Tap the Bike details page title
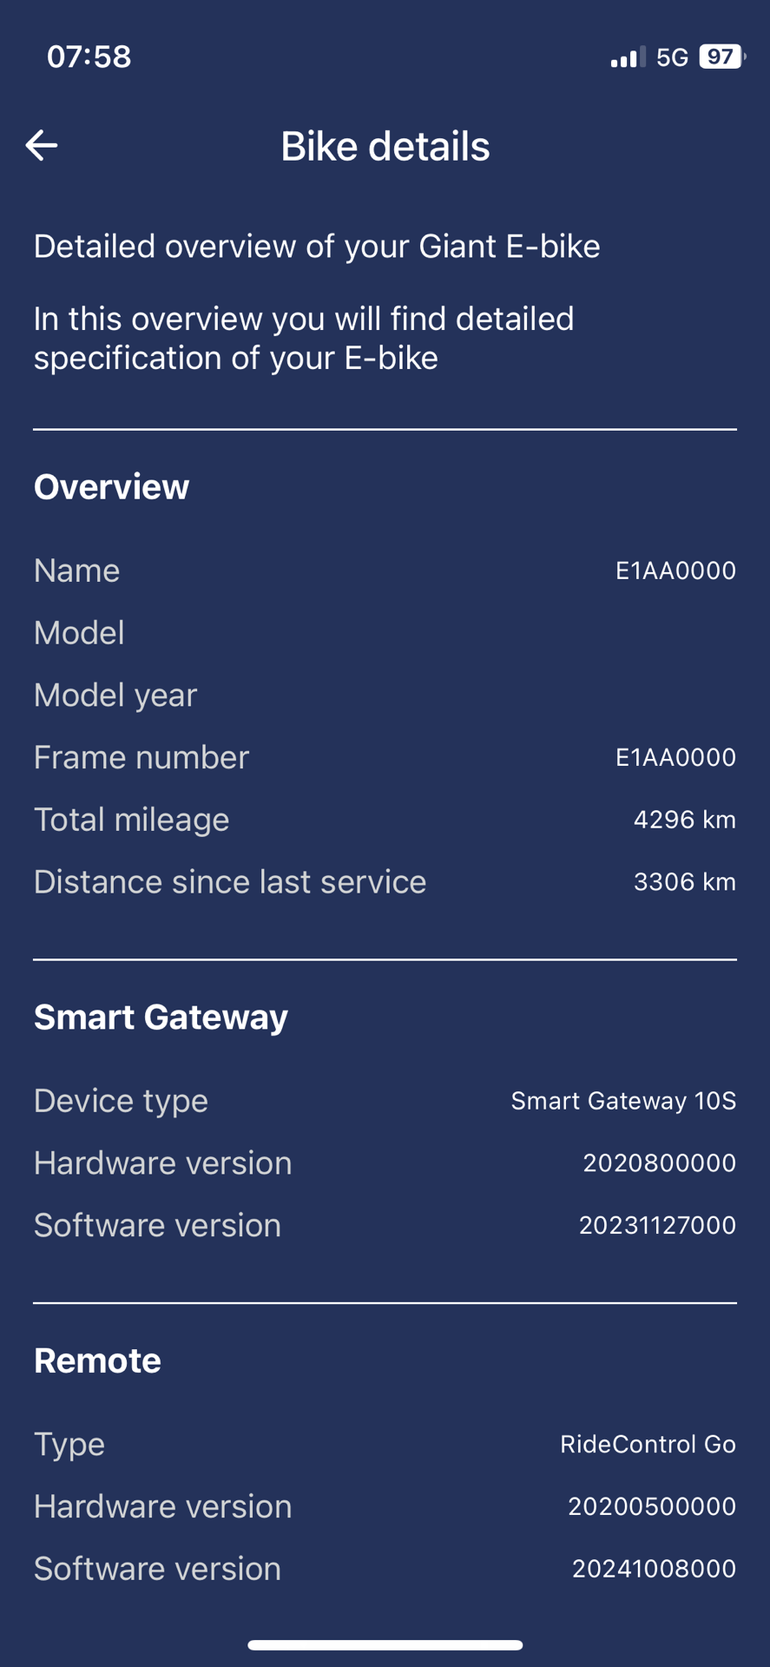Viewport: 770px width, 1667px height. [385, 146]
